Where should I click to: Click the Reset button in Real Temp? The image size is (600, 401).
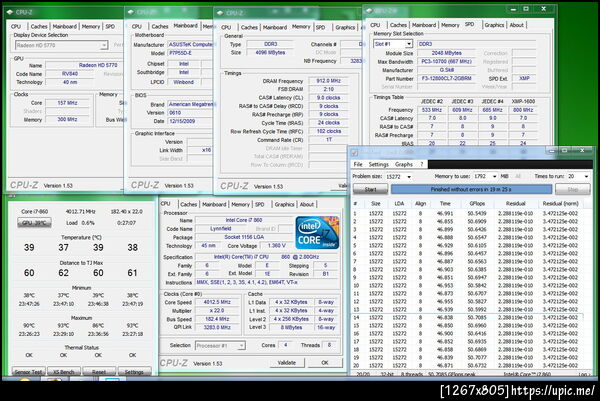[99, 371]
